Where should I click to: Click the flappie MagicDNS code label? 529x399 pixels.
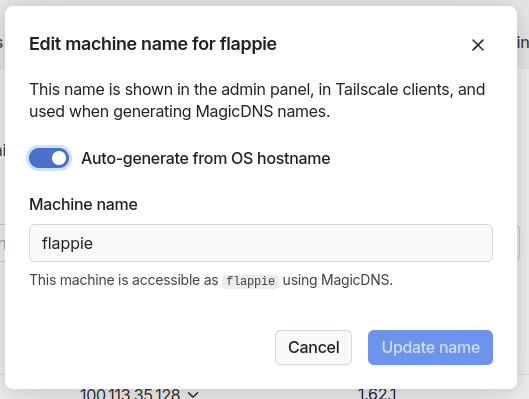(x=250, y=281)
